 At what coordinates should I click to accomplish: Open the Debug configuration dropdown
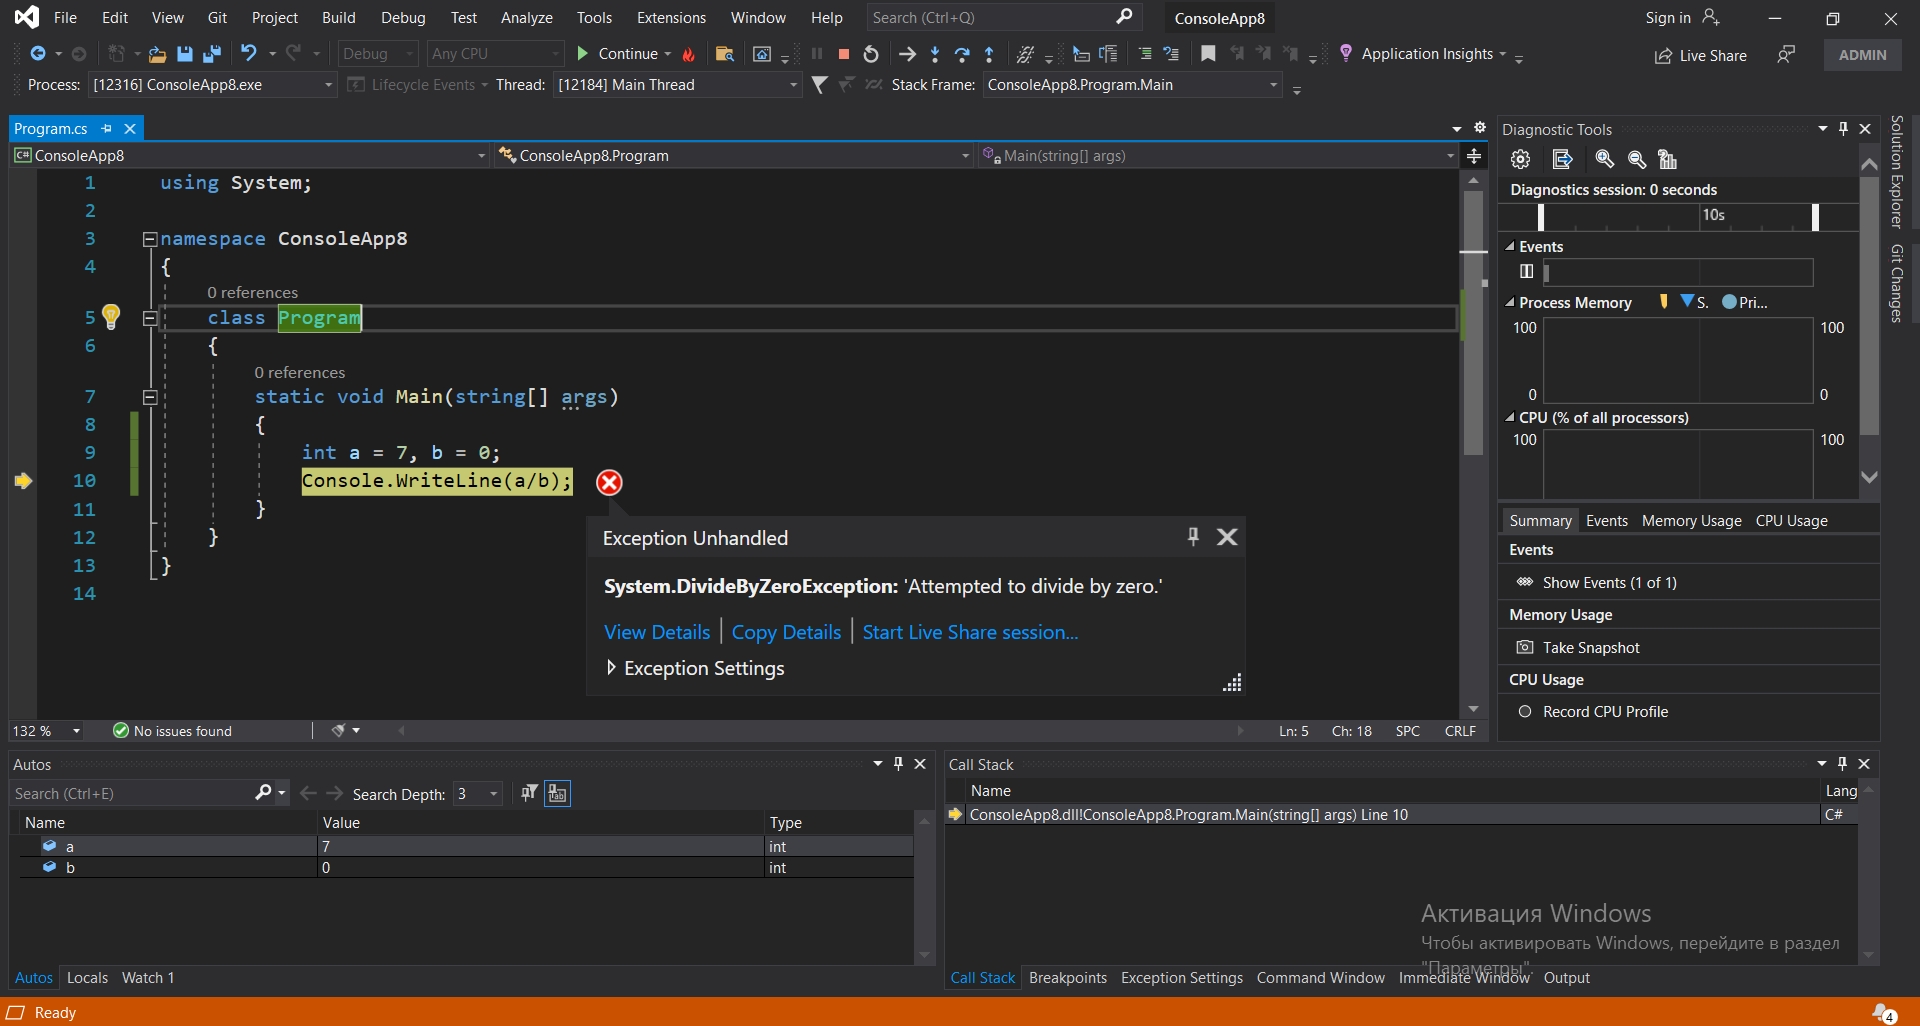tap(378, 54)
